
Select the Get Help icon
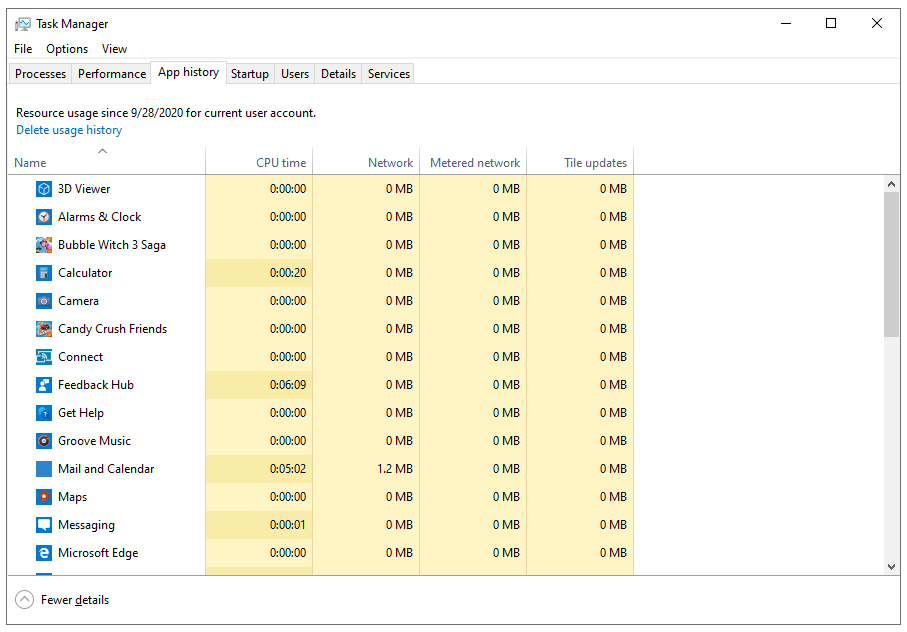click(x=44, y=413)
